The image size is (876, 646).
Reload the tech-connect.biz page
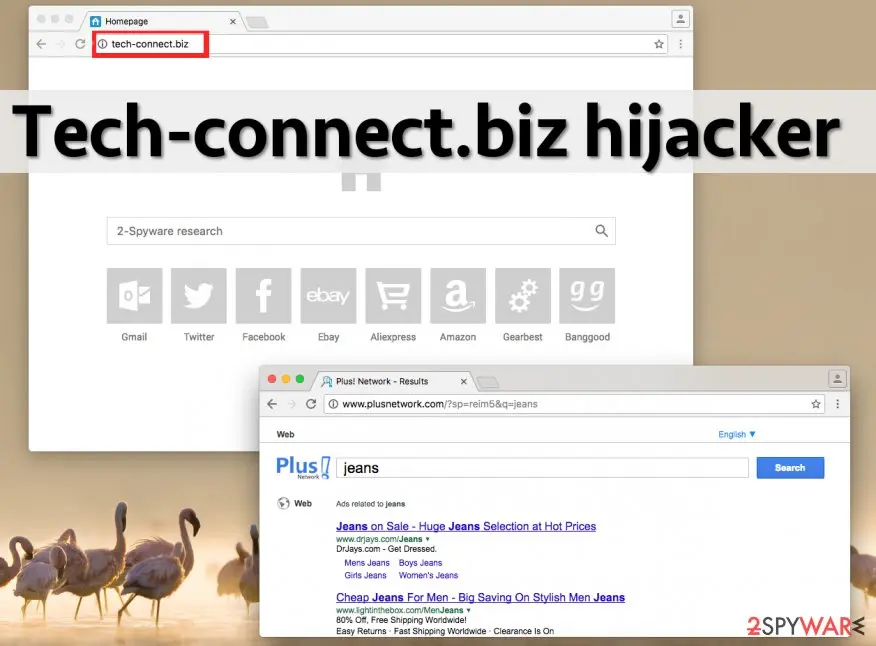pos(80,44)
